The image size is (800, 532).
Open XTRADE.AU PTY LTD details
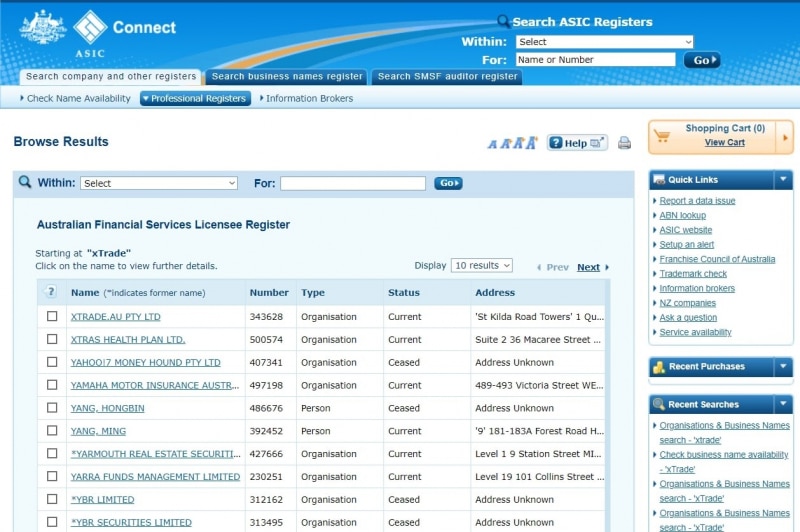(x=115, y=317)
